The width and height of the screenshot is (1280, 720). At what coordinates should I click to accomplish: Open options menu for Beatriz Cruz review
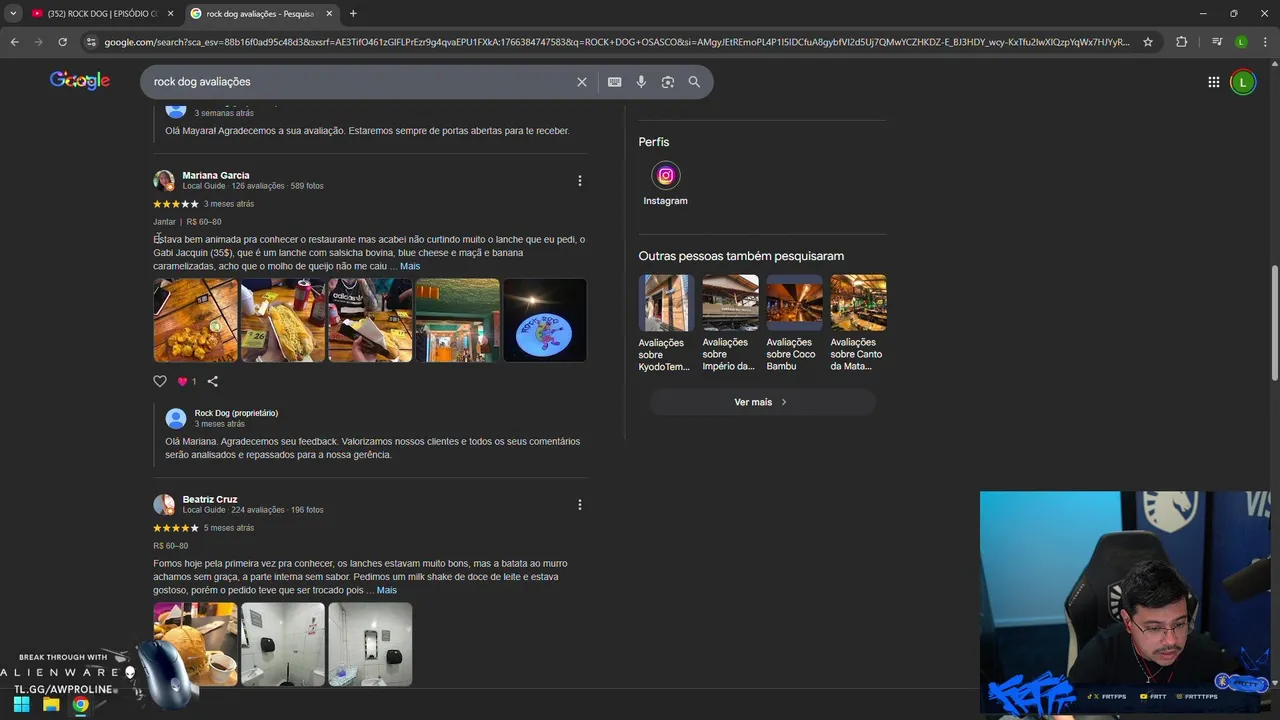point(579,505)
